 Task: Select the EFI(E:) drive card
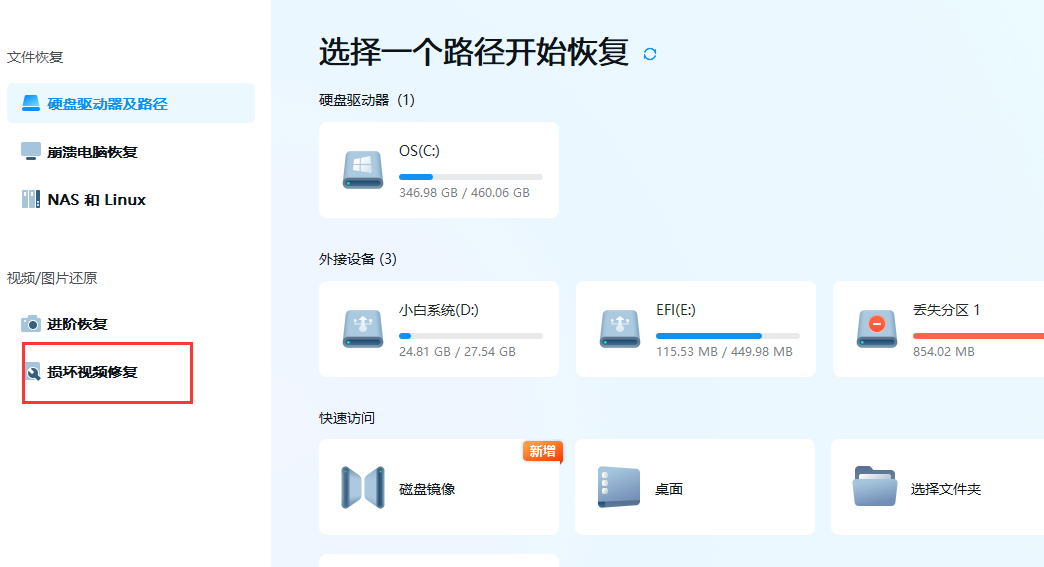[696, 329]
